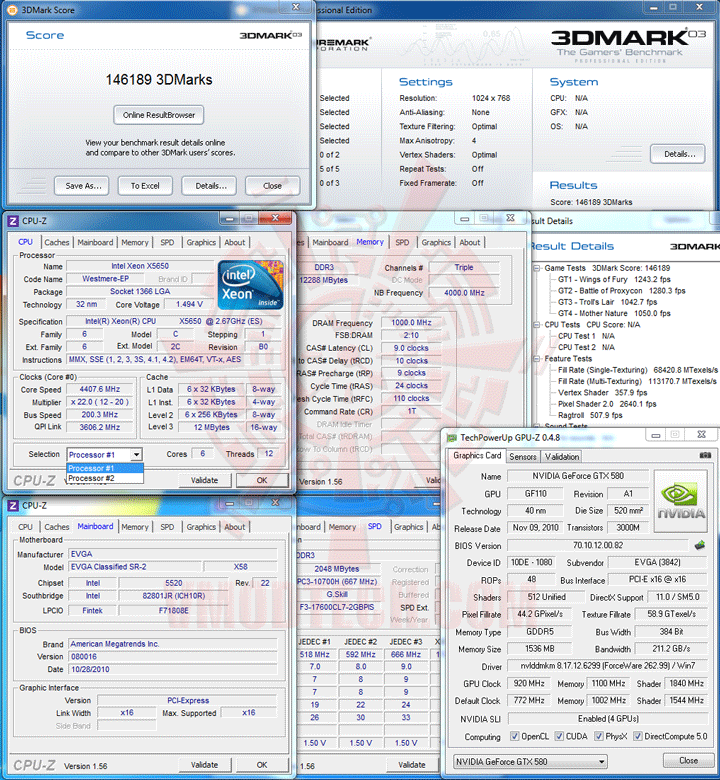Switch to Memory tab in top CPU-Z window
Viewport: 720px width, 780px height.
click(135, 242)
